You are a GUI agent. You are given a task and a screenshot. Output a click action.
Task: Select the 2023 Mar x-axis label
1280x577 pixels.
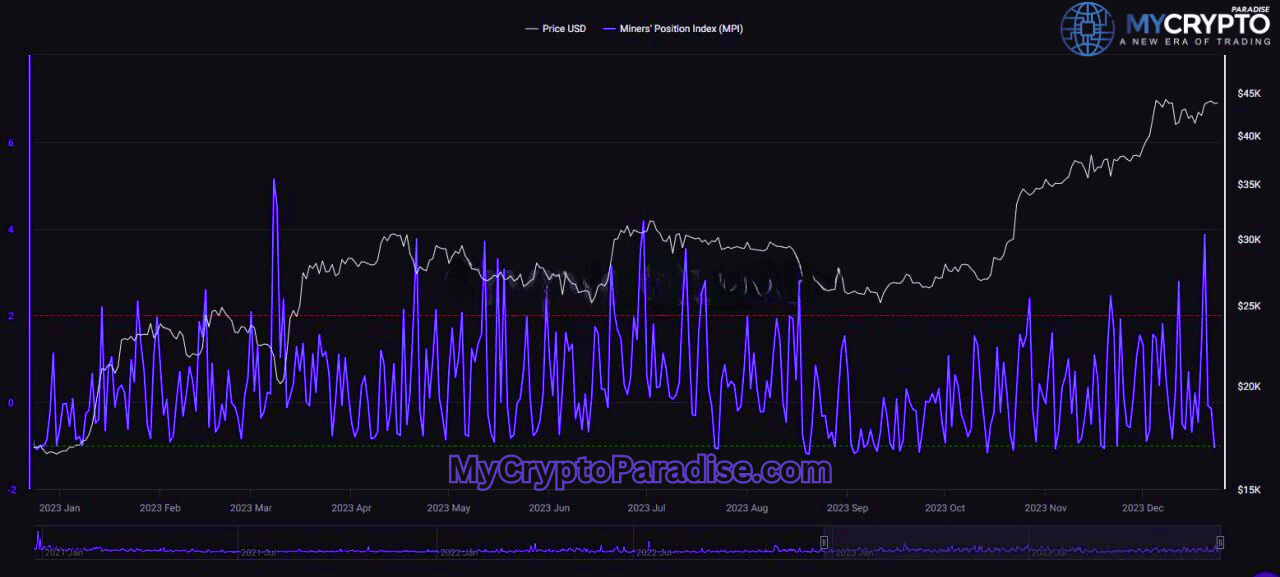(251, 508)
